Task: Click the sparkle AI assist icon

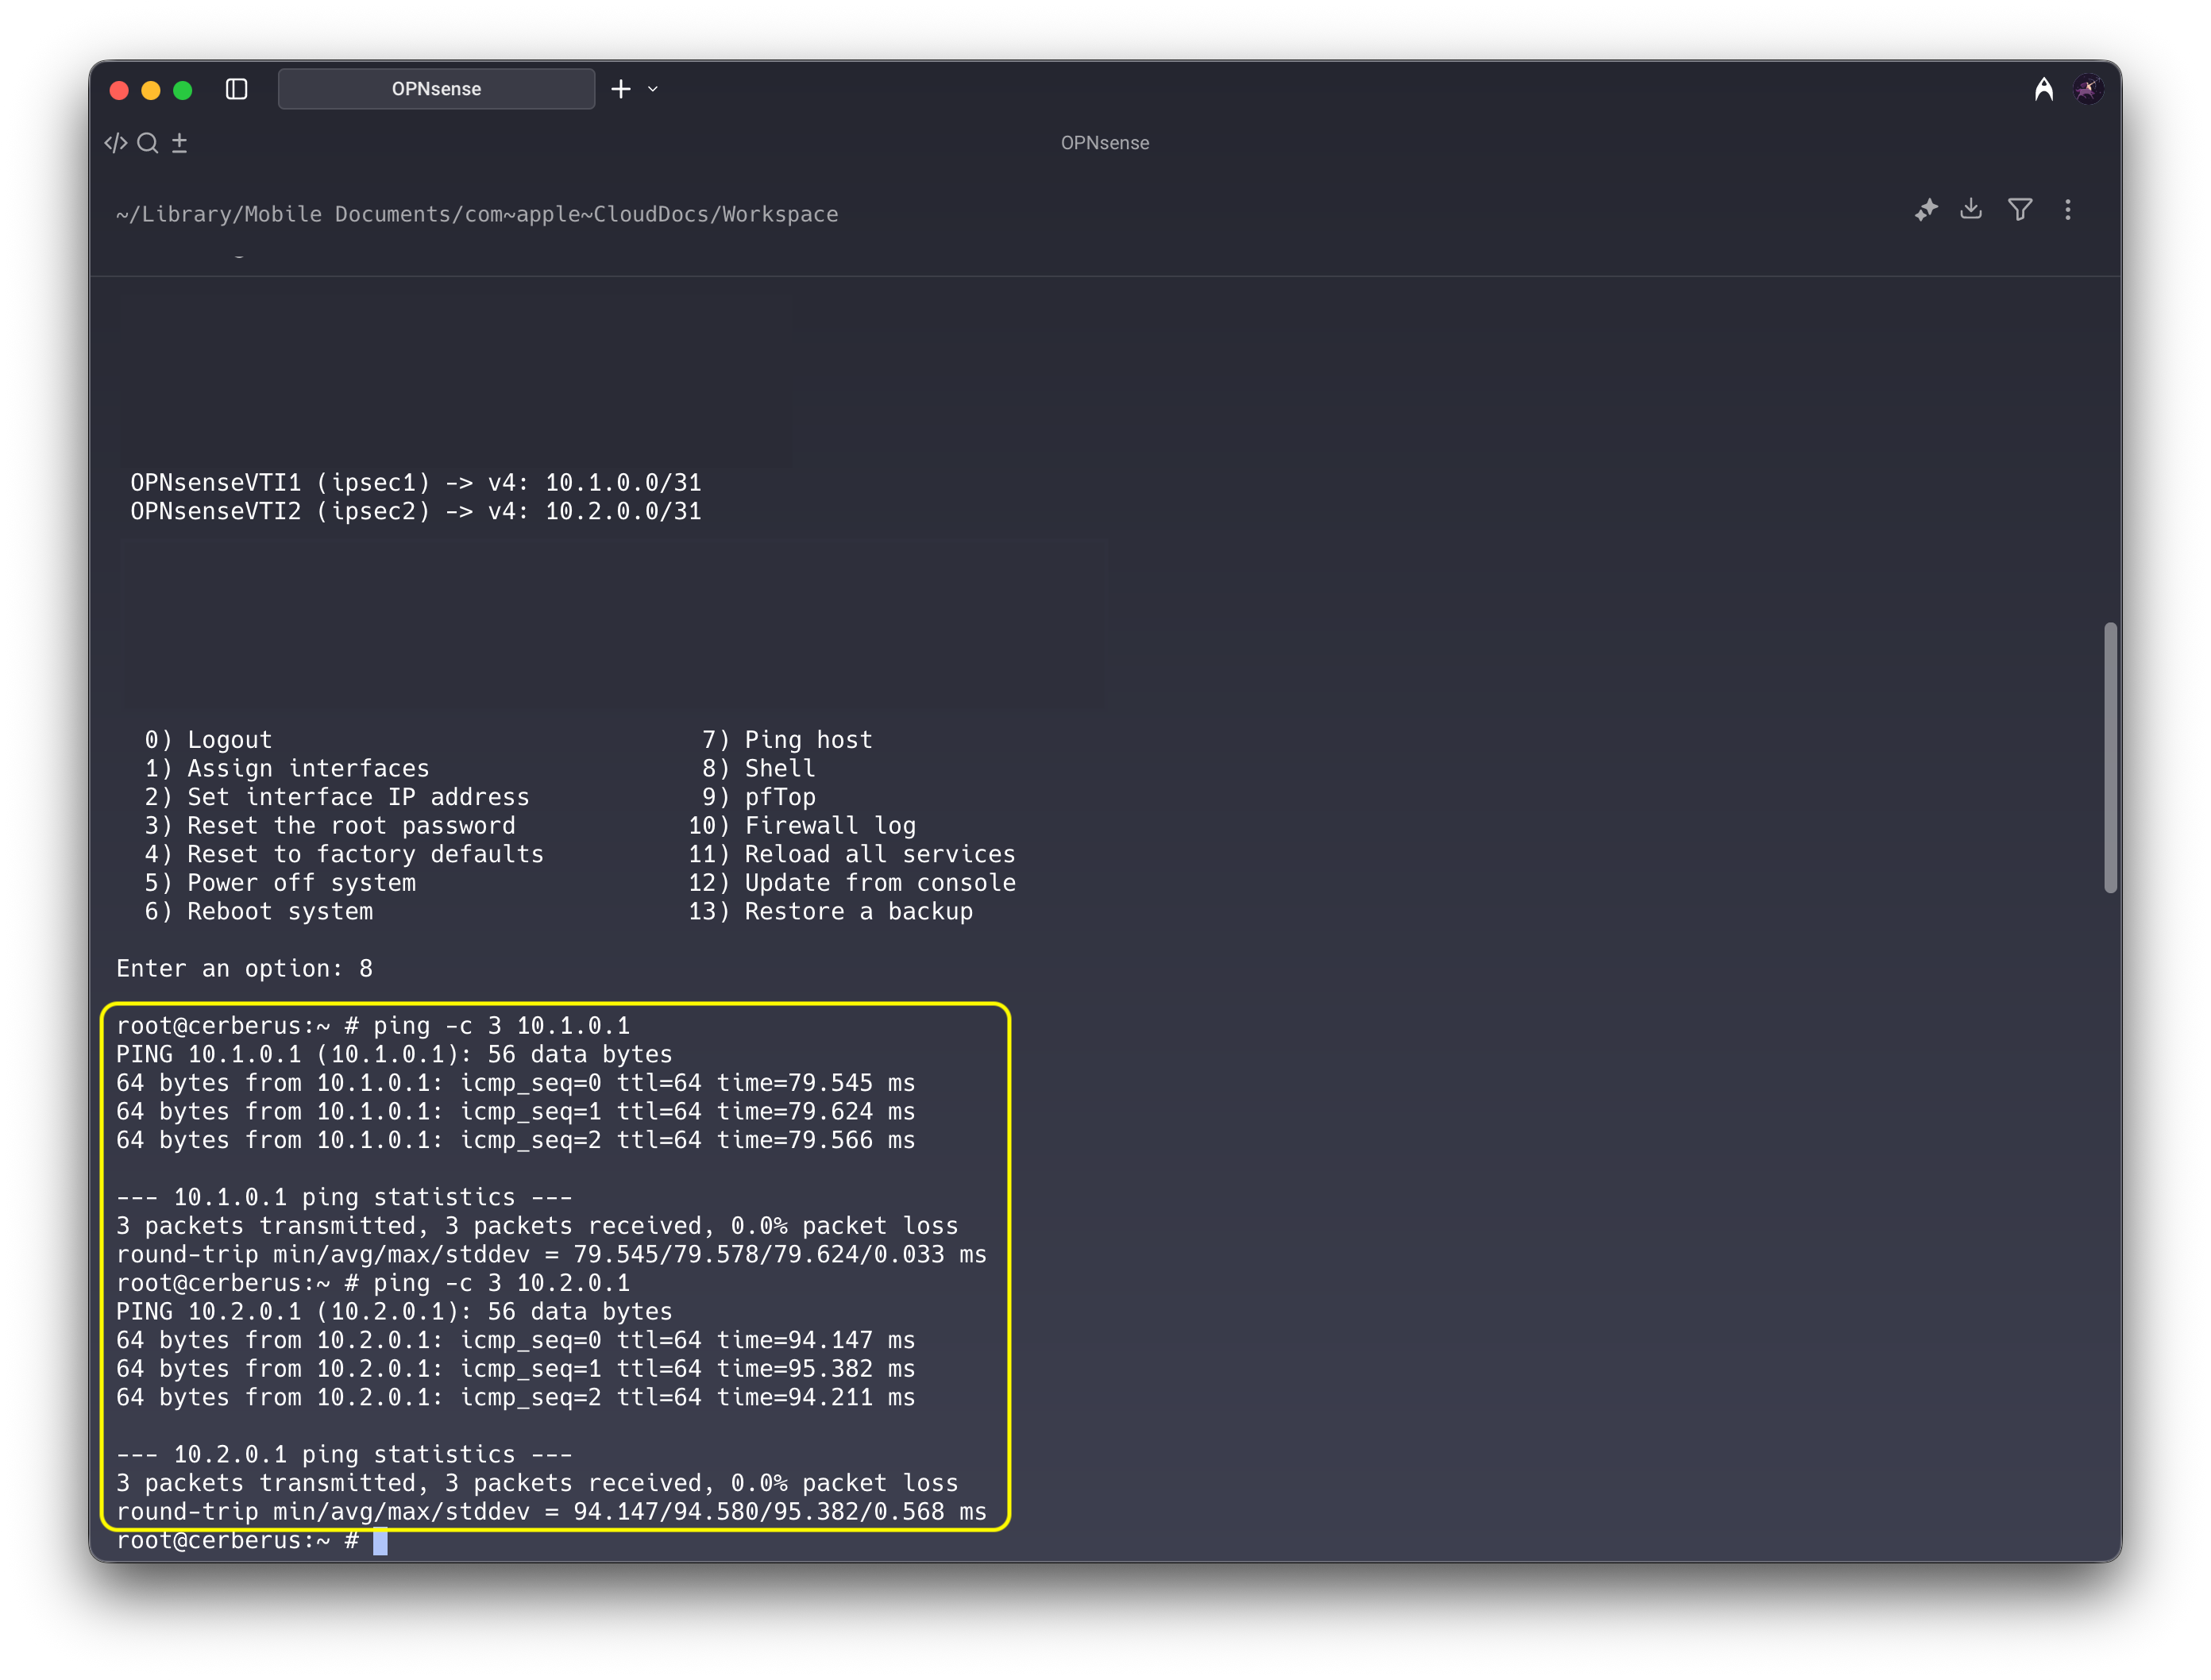Action: tap(1926, 210)
